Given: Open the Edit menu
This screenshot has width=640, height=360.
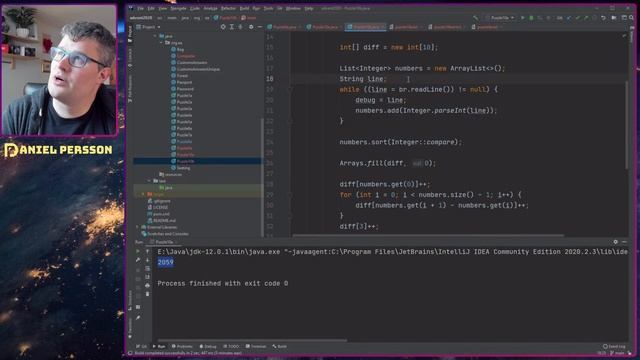Looking at the screenshot, I should pyautogui.click(x=151, y=8).
